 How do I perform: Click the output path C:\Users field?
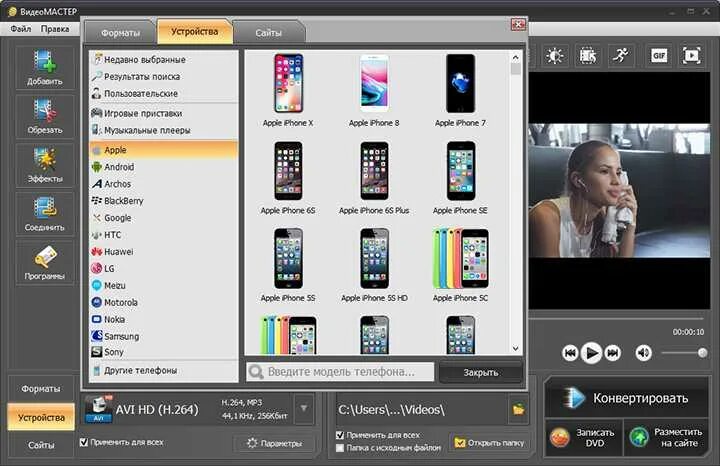click(x=422, y=409)
